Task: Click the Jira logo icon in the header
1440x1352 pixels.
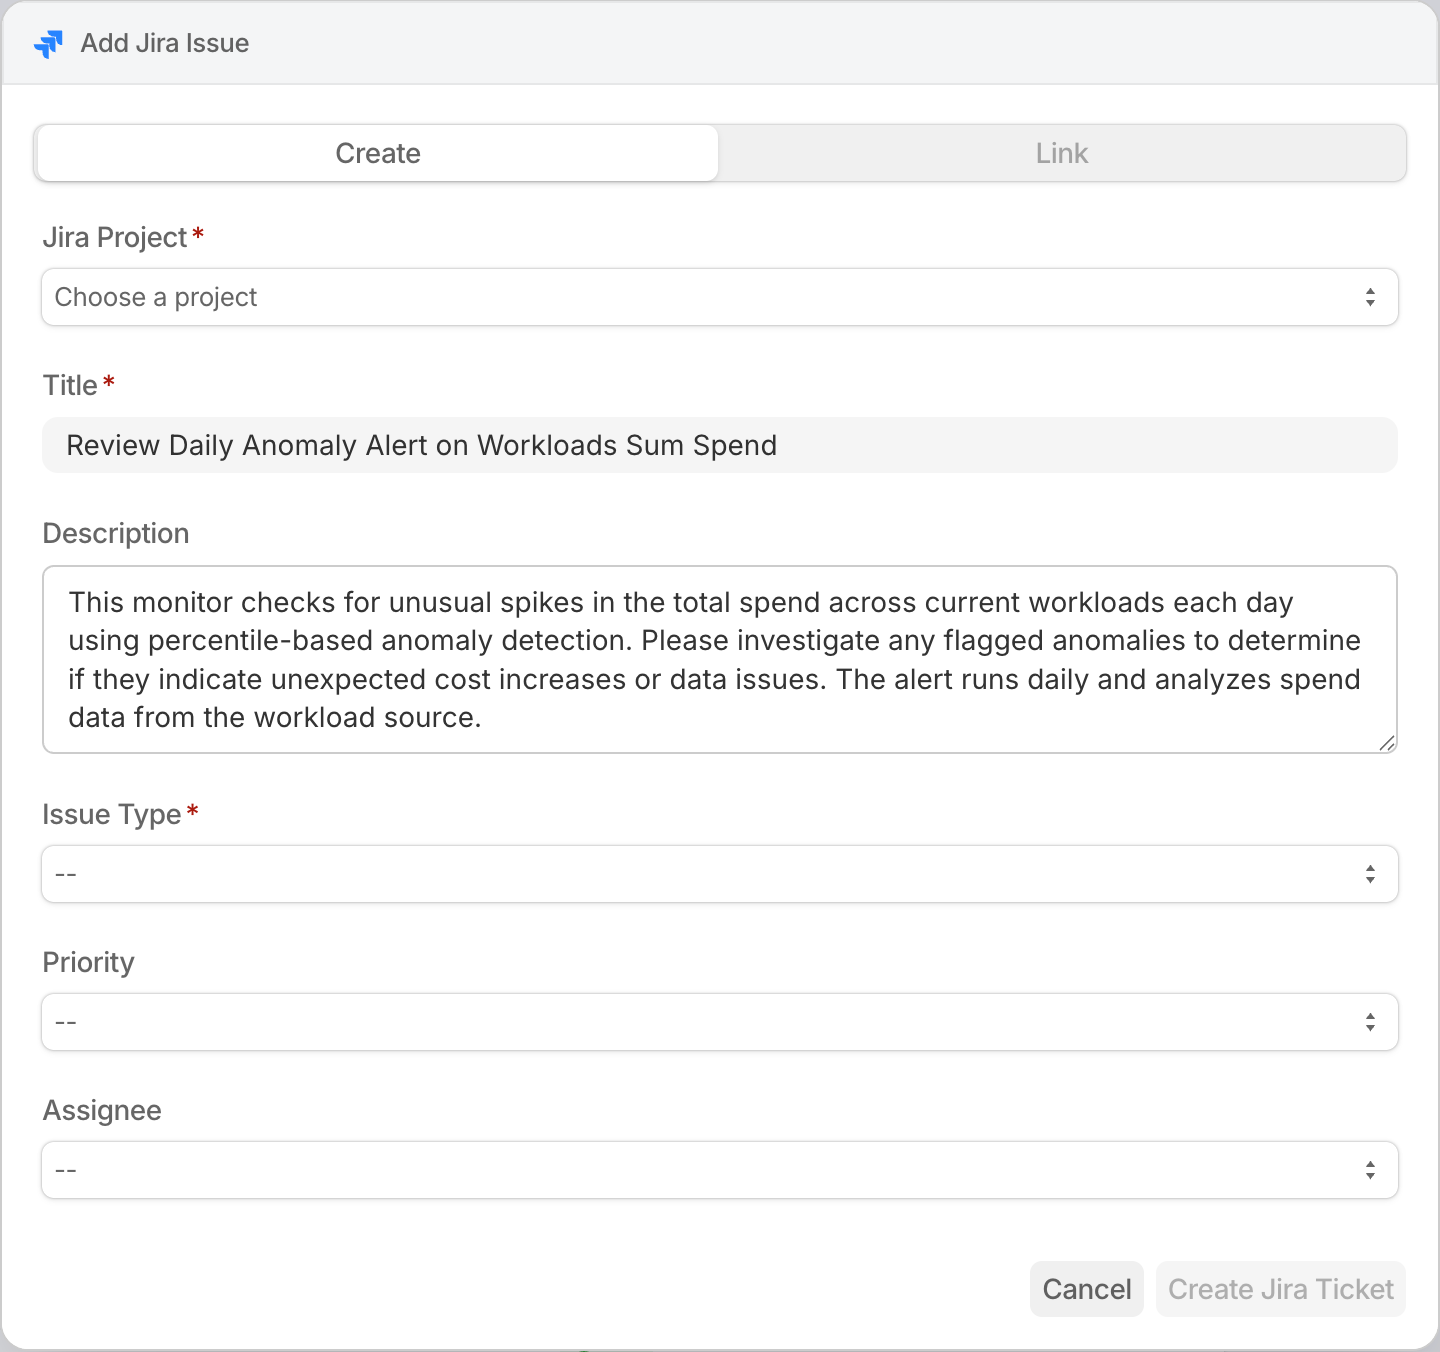Action: [48, 44]
